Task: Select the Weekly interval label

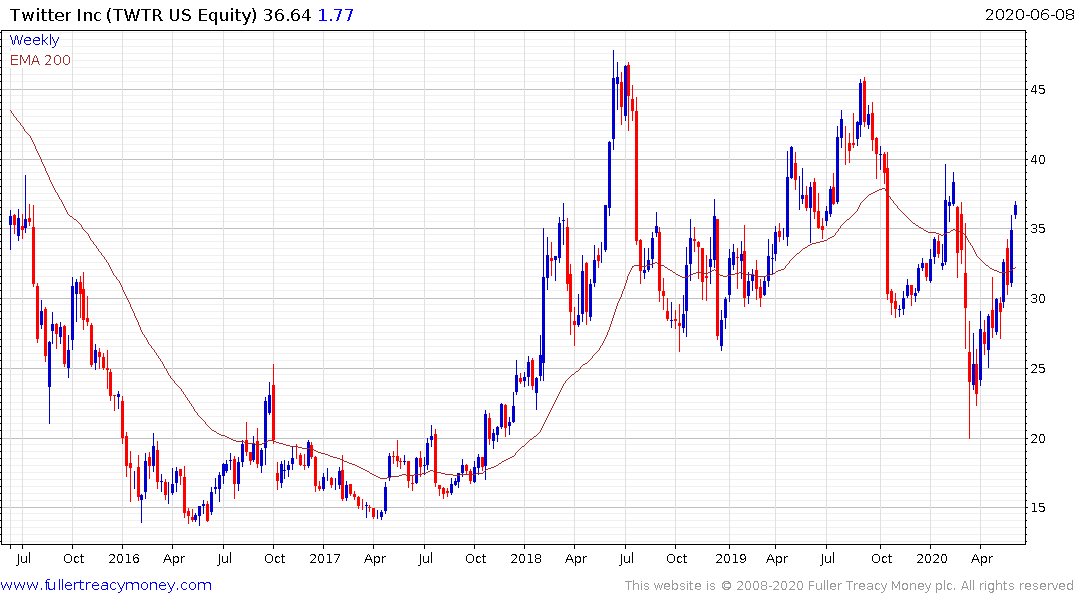Action: [34, 40]
